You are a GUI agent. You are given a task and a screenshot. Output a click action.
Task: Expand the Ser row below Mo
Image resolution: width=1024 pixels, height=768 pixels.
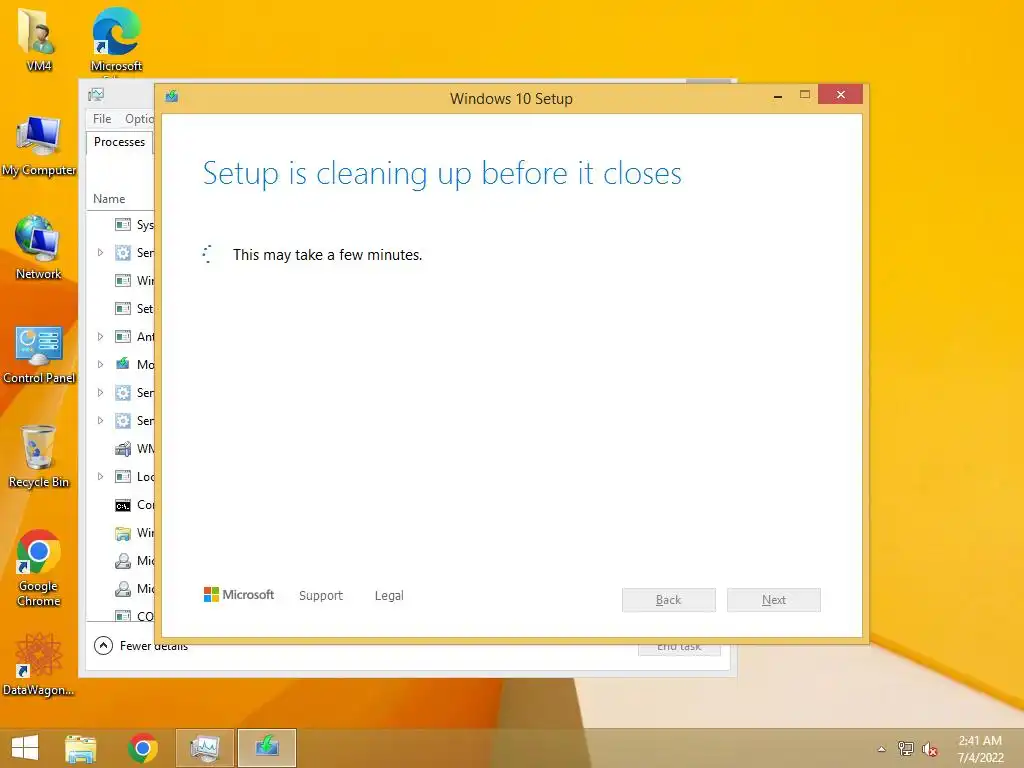101,393
